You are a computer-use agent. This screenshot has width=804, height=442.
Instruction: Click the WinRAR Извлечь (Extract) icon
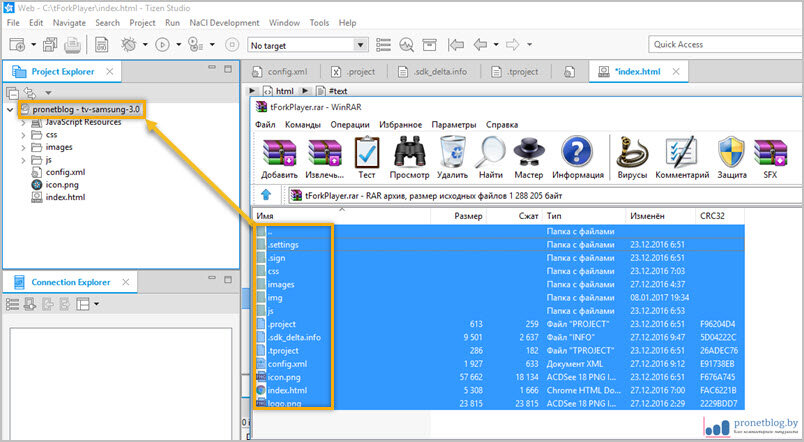pos(325,153)
